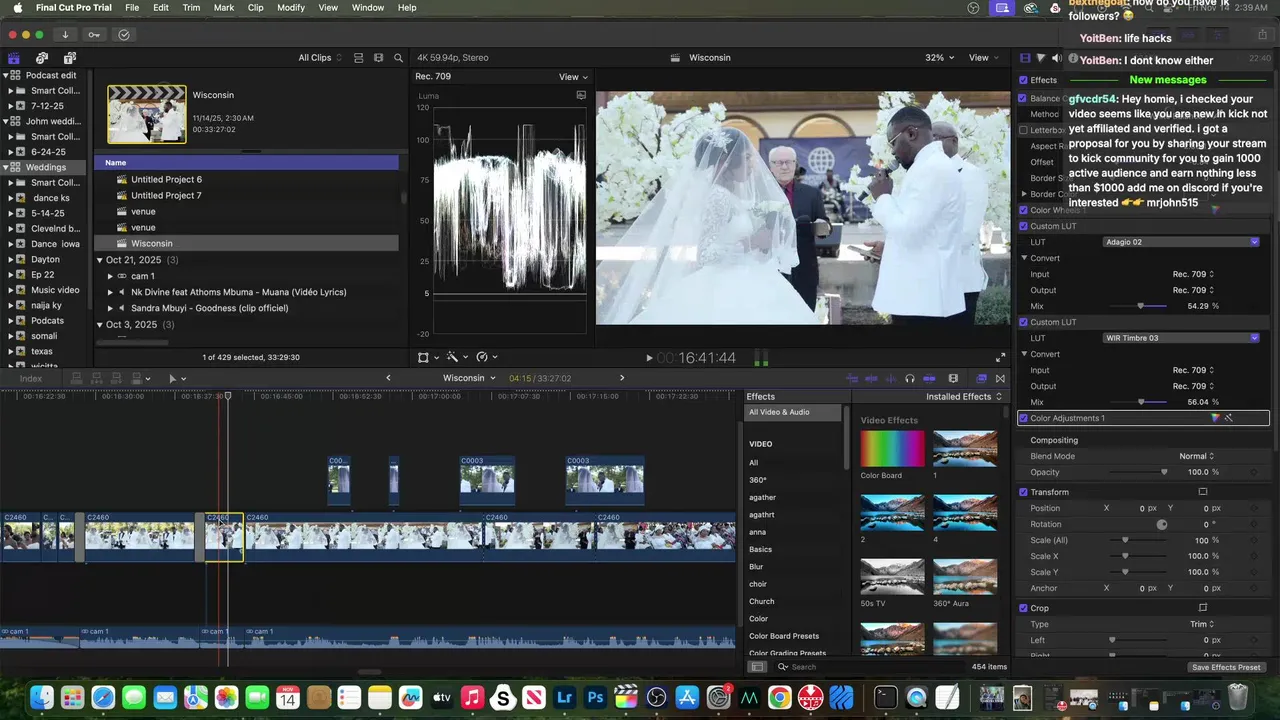This screenshot has height=720, width=1280.
Task: Open the Modify menu
Action: pyautogui.click(x=291, y=8)
